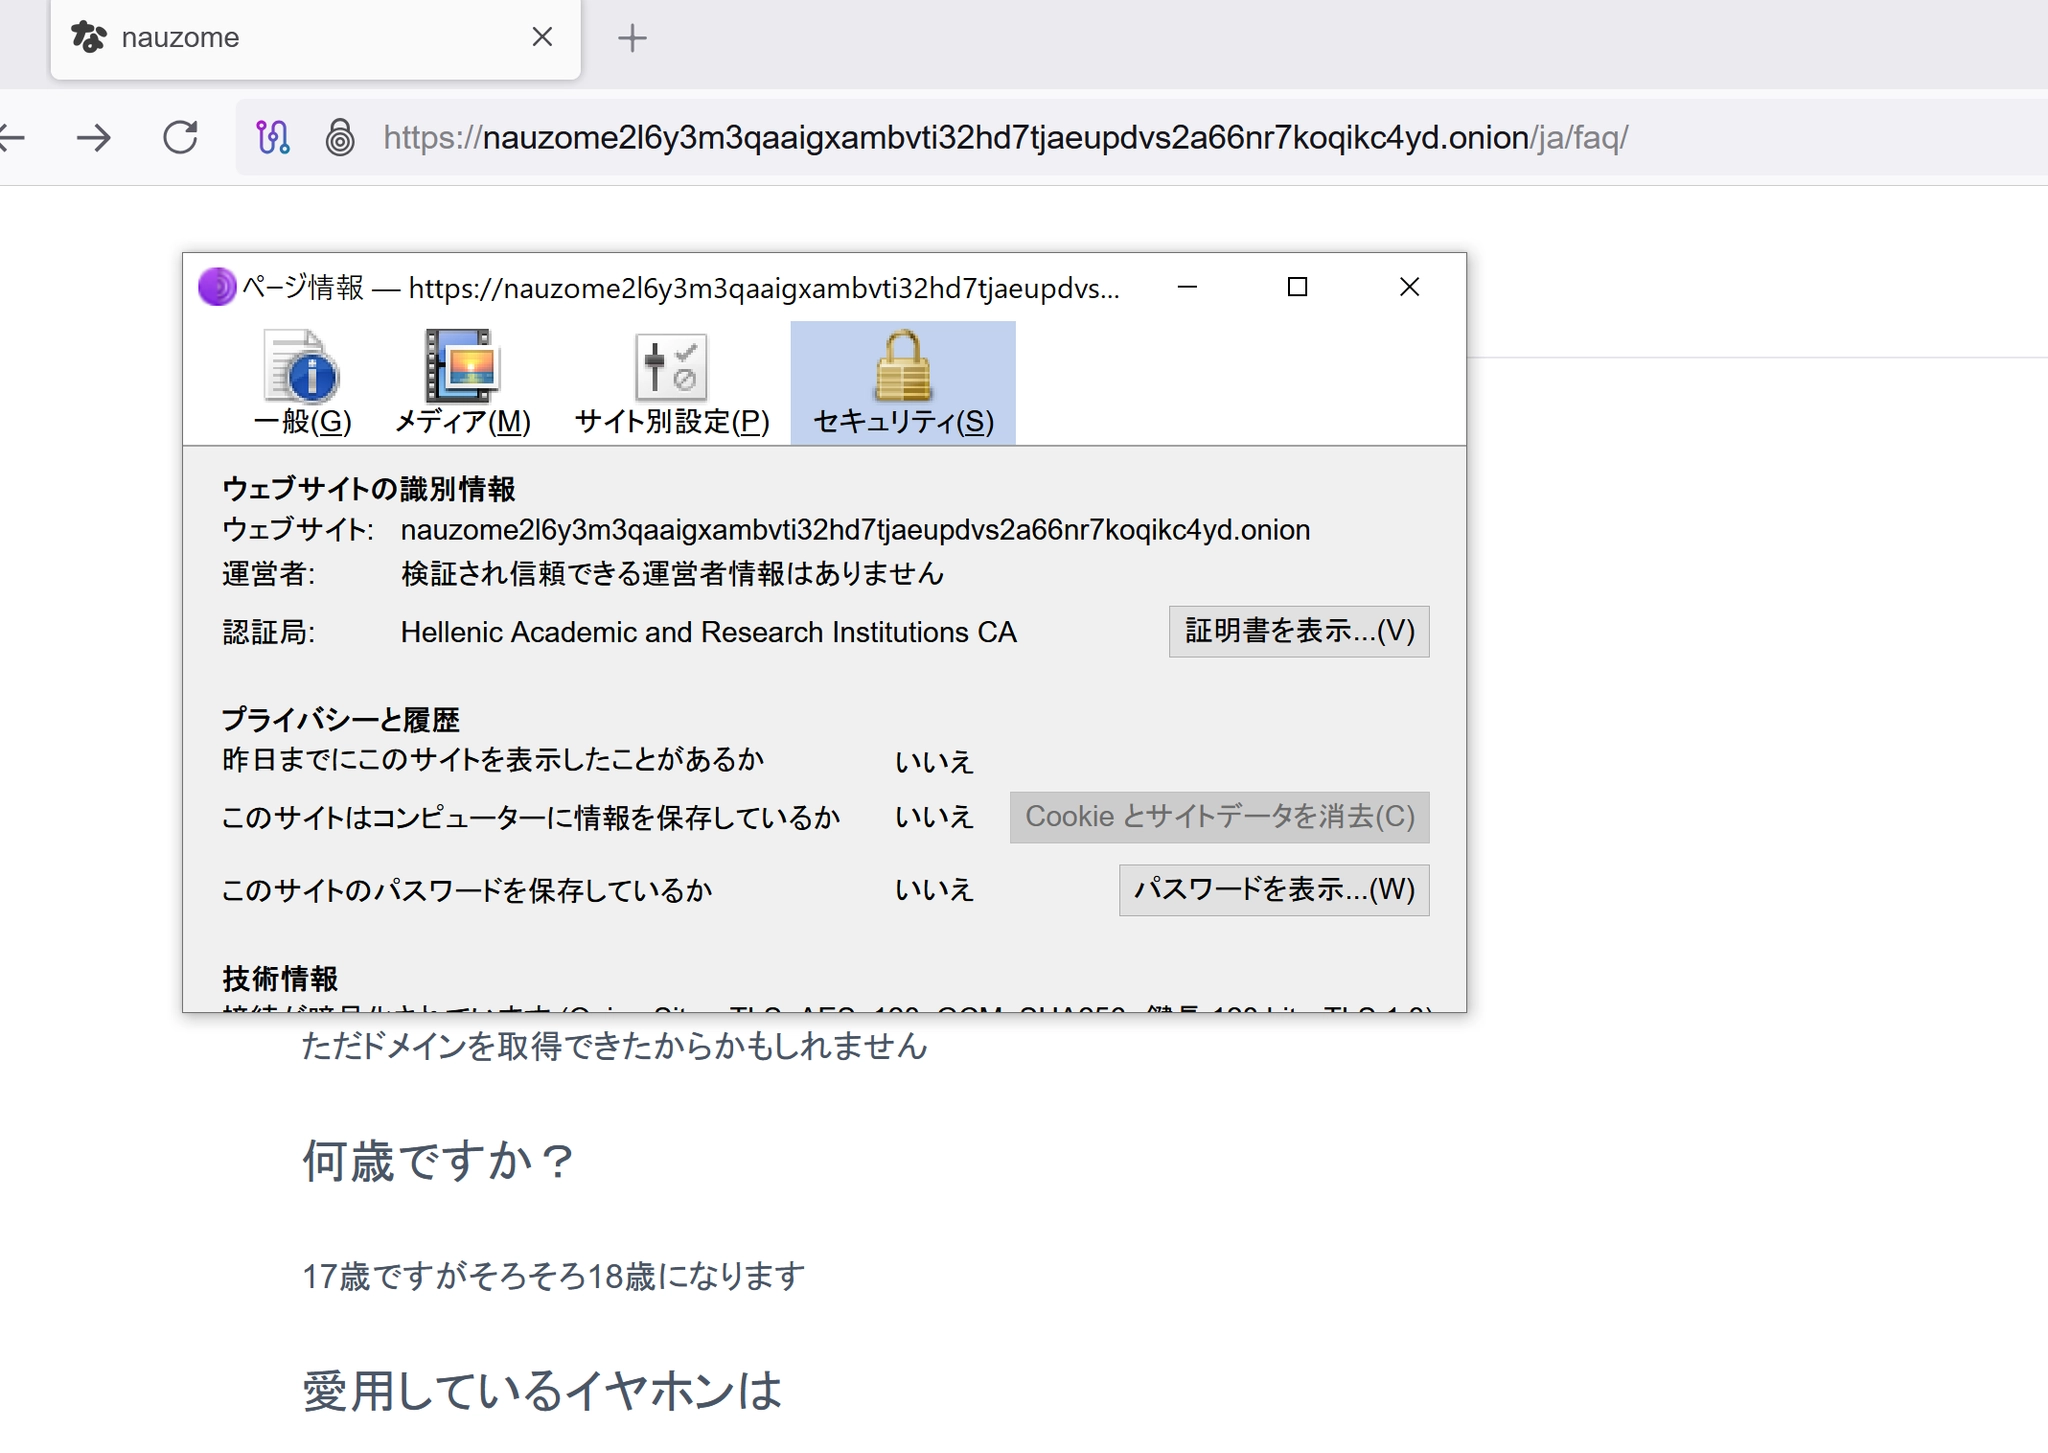
Task: Maximize the page info dialog
Action: (x=1297, y=287)
